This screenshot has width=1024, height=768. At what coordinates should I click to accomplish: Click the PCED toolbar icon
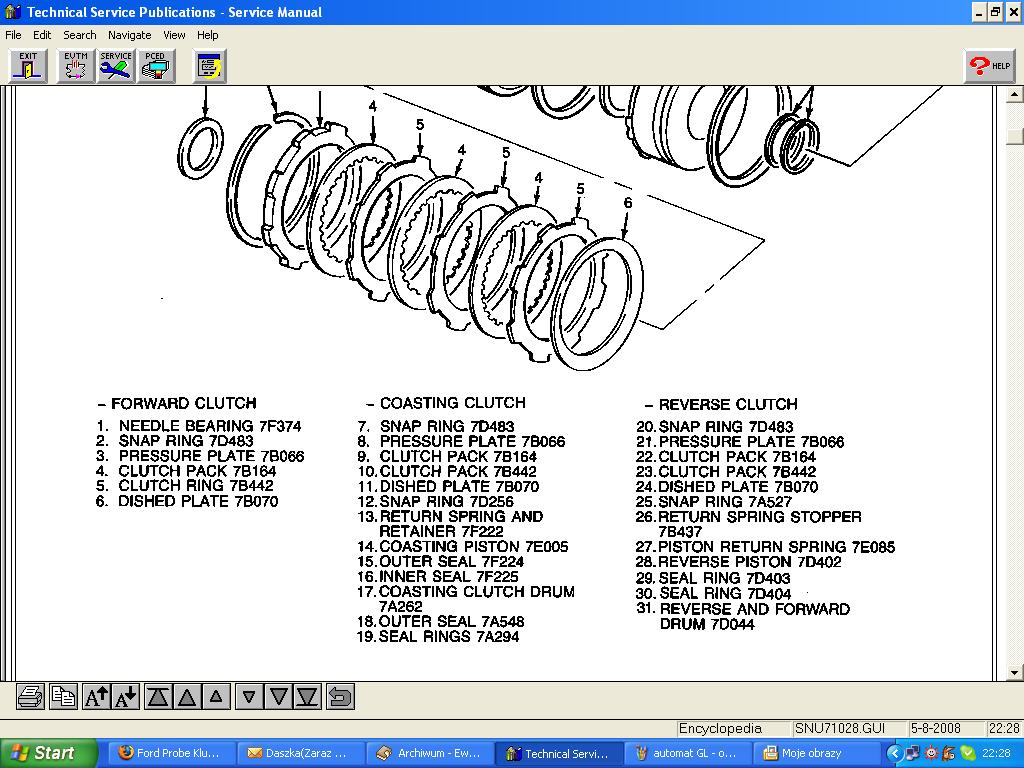(x=155, y=66)
